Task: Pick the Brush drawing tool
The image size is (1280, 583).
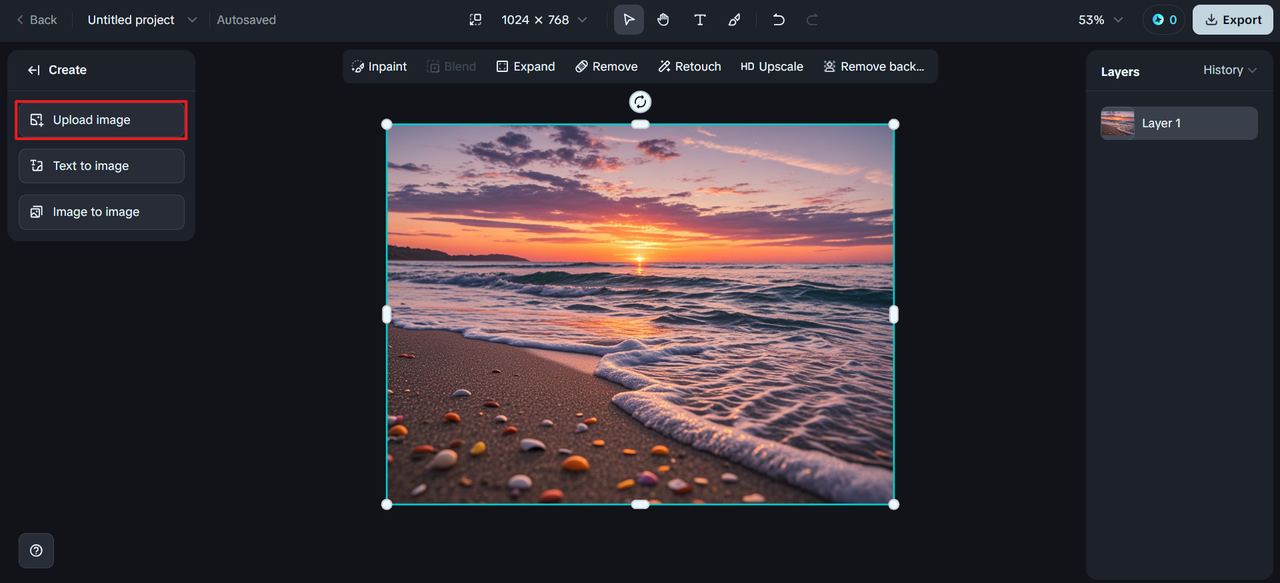Action: click(734, 20)
